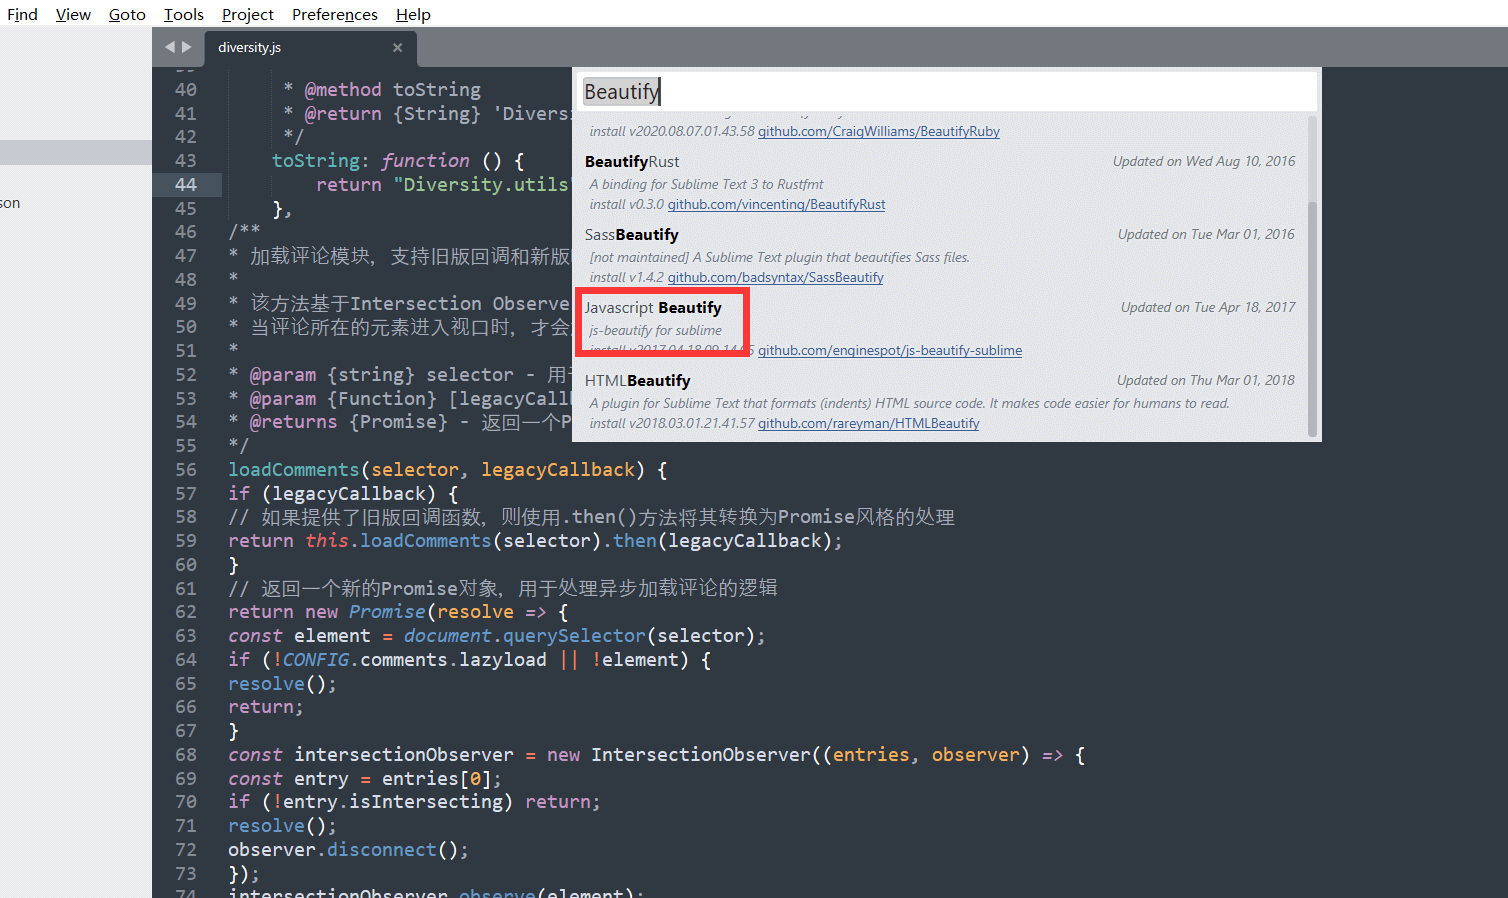Close the diversity.js tab
Viewport: 1508px width, 898px height.
tap(397, 47)
